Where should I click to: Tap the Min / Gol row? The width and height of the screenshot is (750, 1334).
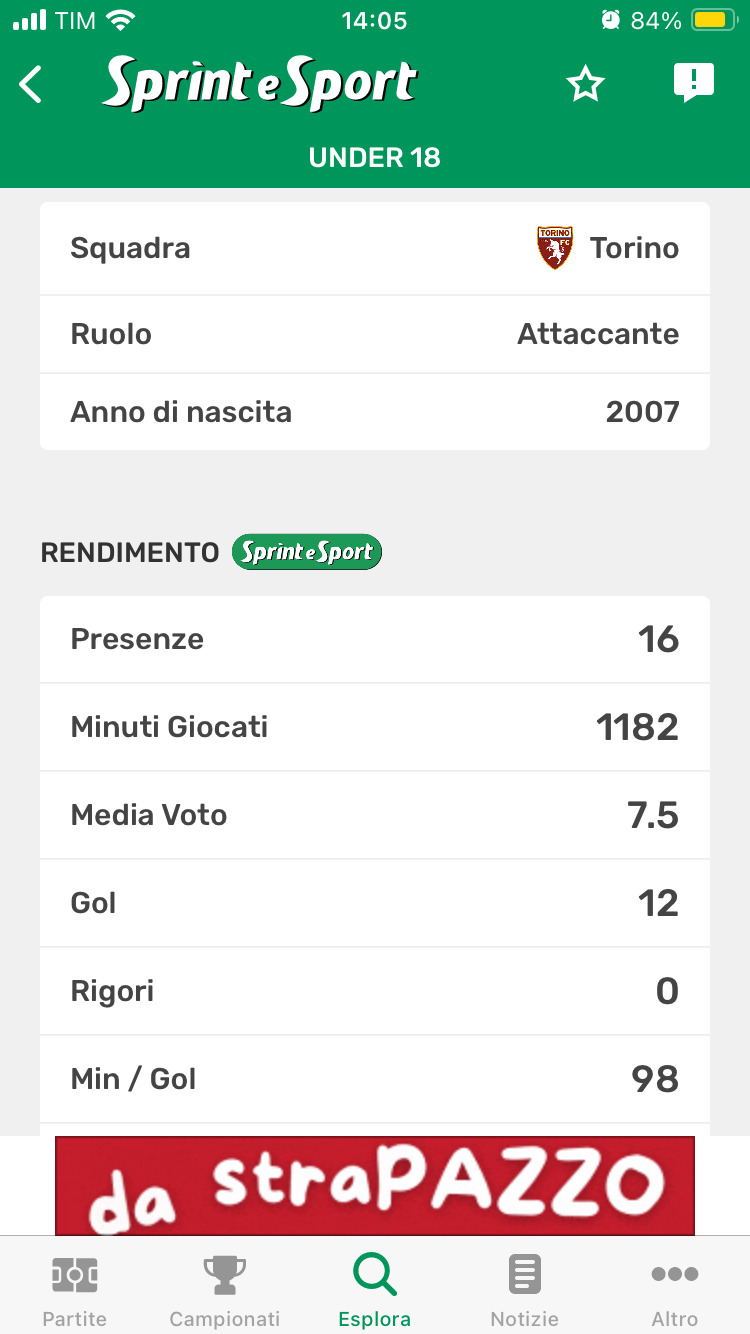375,1079
